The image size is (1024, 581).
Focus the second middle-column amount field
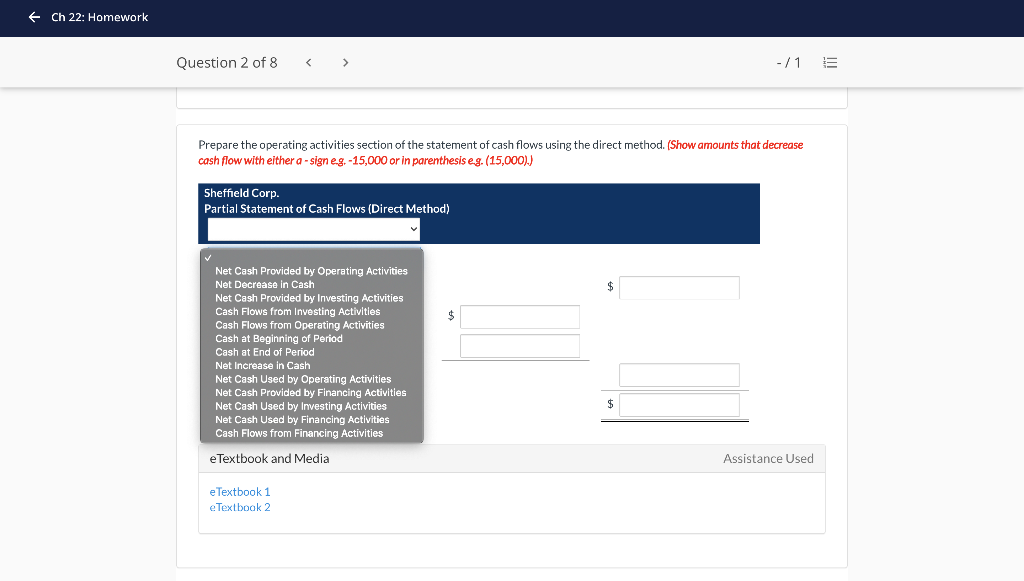(x=520, y=346)
